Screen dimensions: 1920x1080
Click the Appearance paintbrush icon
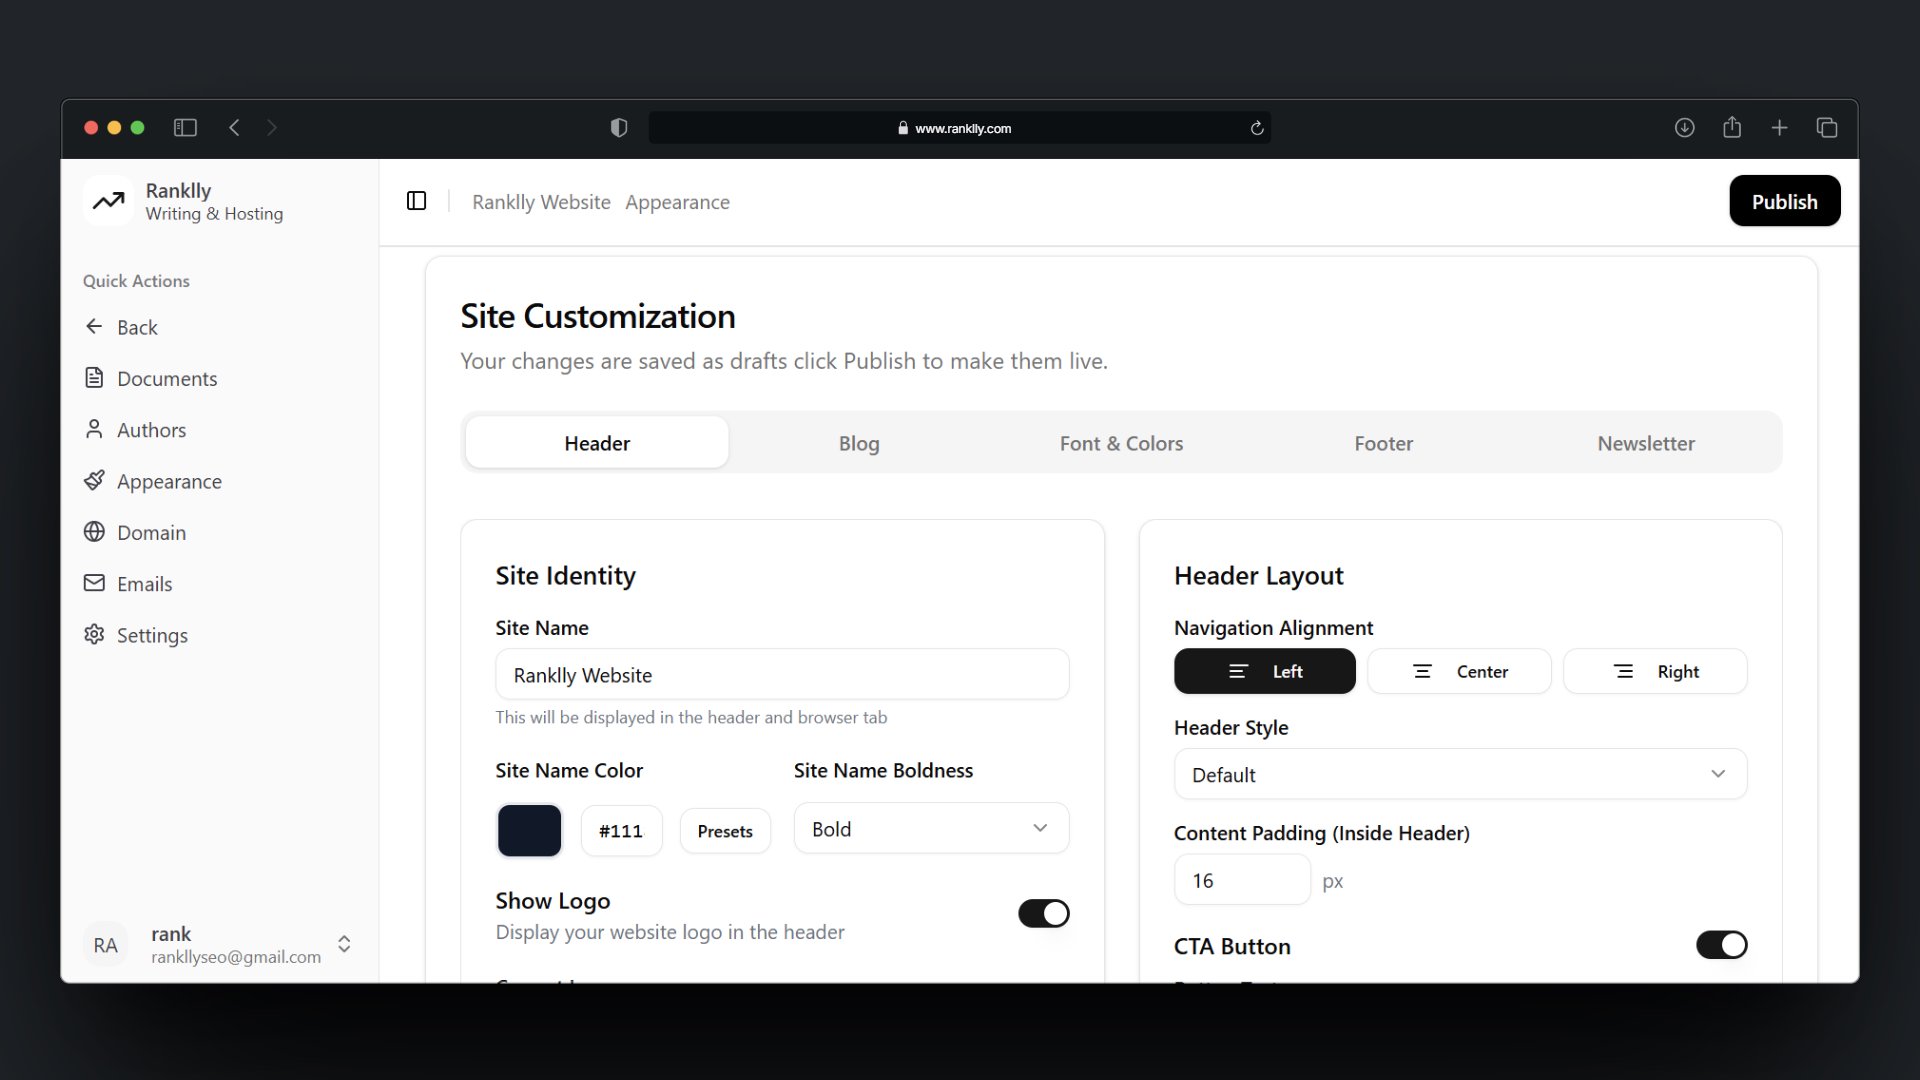coord(94,481)
